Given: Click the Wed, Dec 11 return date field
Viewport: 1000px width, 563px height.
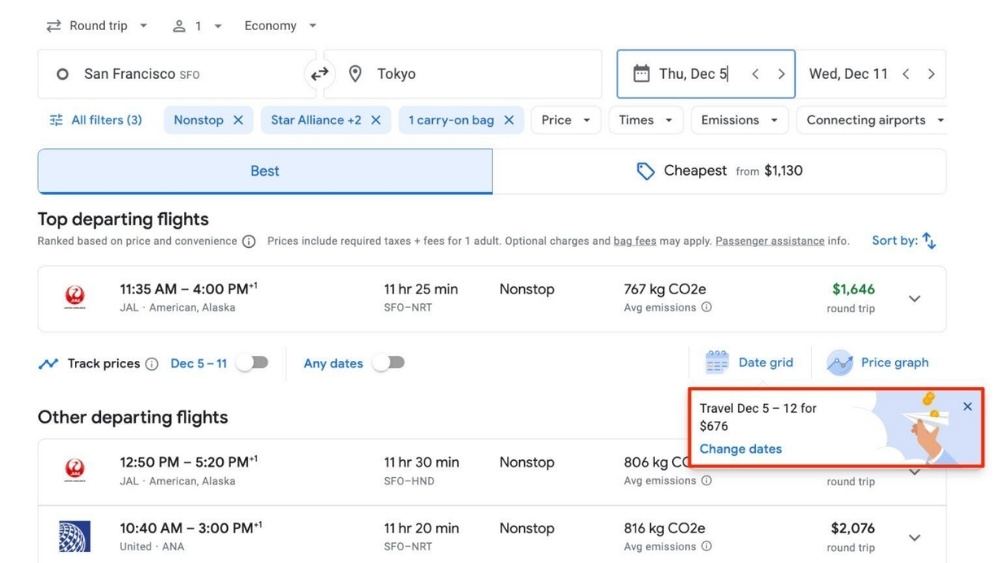Looking at the screenshot, I should pyautogui.click(x=871, y=74).
